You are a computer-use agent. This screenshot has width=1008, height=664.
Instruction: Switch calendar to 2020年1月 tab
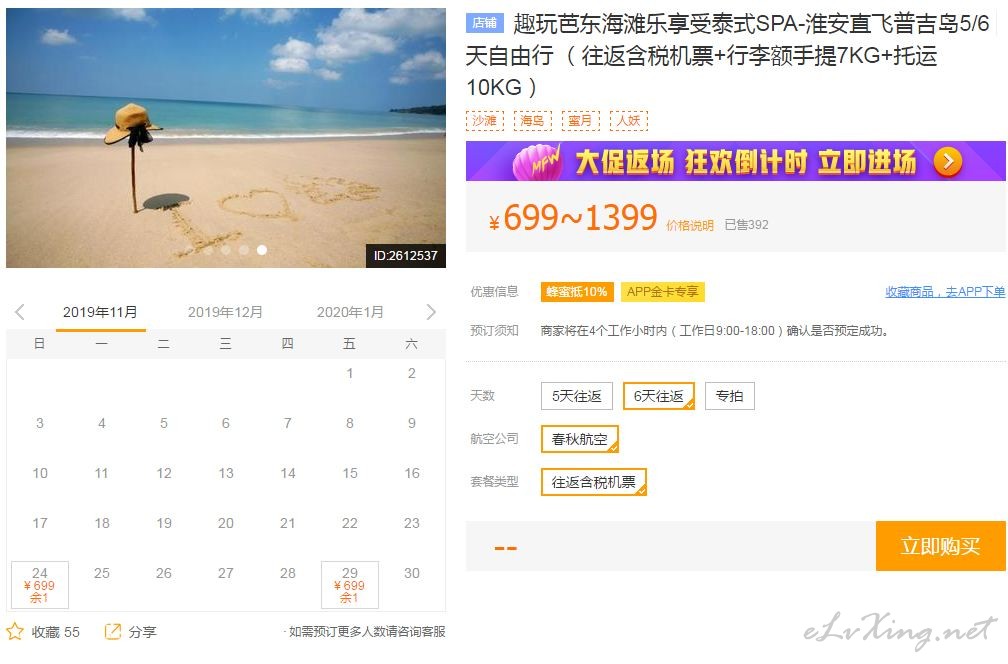(x=350, y=312)
